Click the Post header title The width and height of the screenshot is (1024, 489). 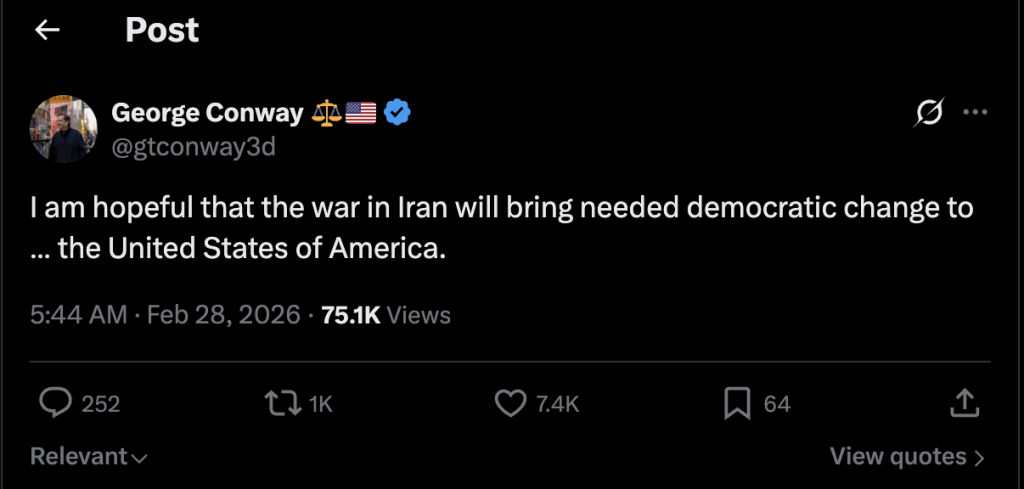(162, 31)
